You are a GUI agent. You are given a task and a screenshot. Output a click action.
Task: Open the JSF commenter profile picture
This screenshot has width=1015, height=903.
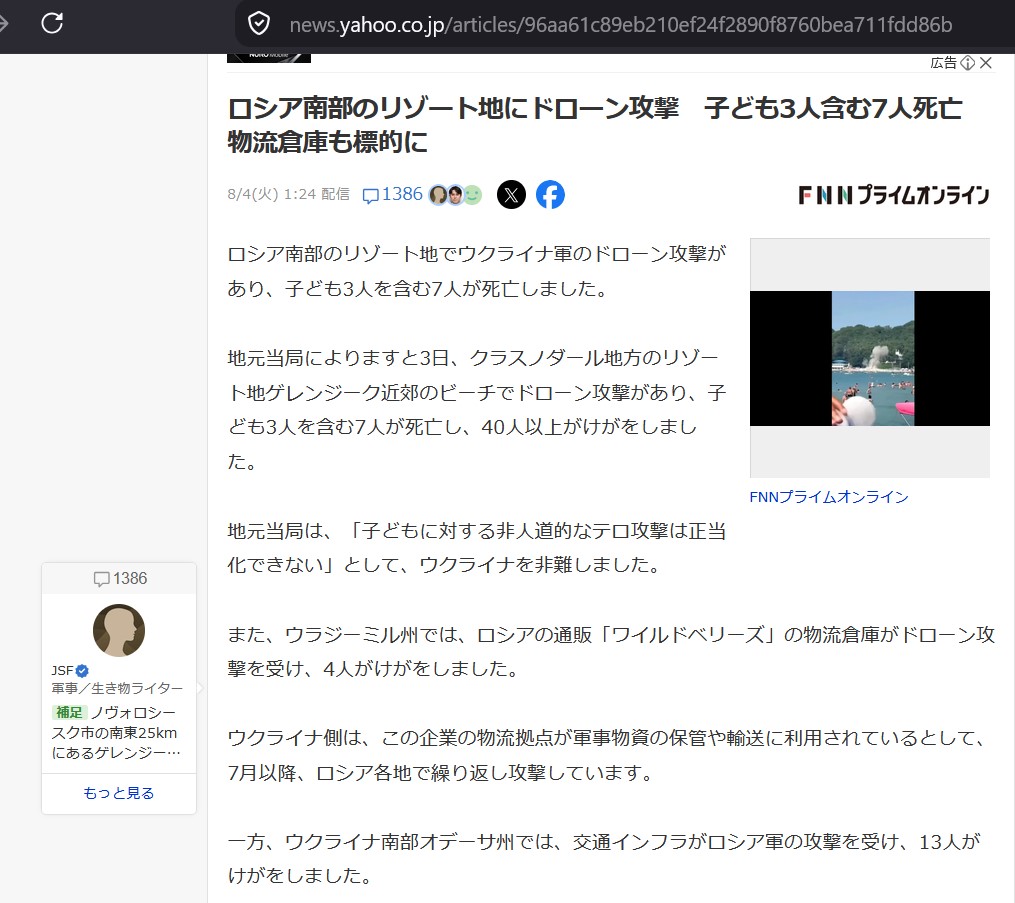[119, 630]
